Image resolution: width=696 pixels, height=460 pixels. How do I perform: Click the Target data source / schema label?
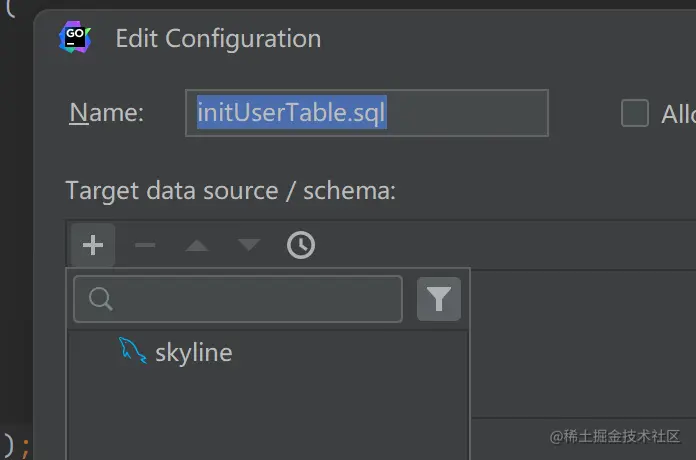(x=230, y=190)
